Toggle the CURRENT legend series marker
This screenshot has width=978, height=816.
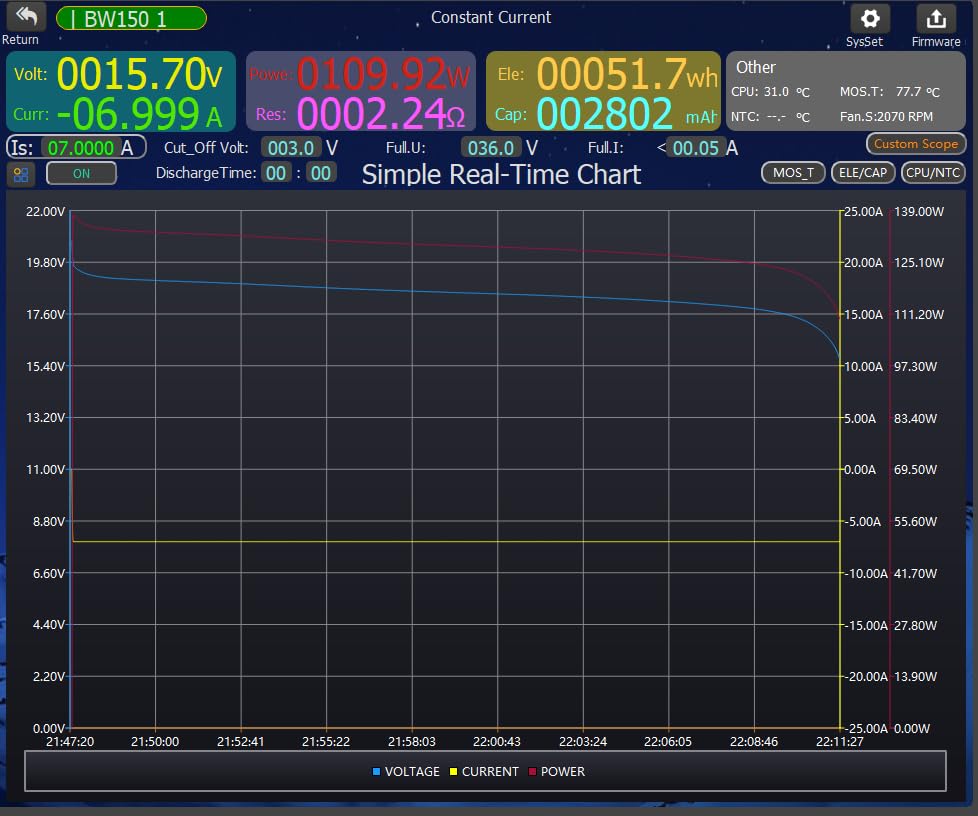453,772
